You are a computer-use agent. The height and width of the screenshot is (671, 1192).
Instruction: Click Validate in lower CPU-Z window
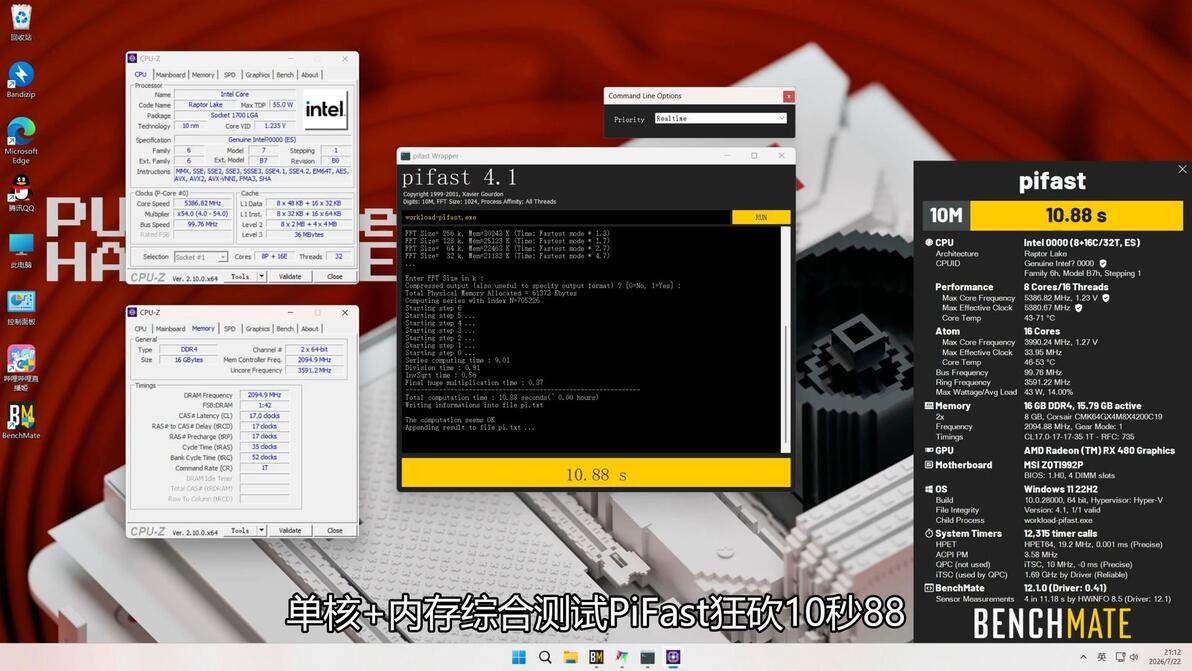point(290,530)
